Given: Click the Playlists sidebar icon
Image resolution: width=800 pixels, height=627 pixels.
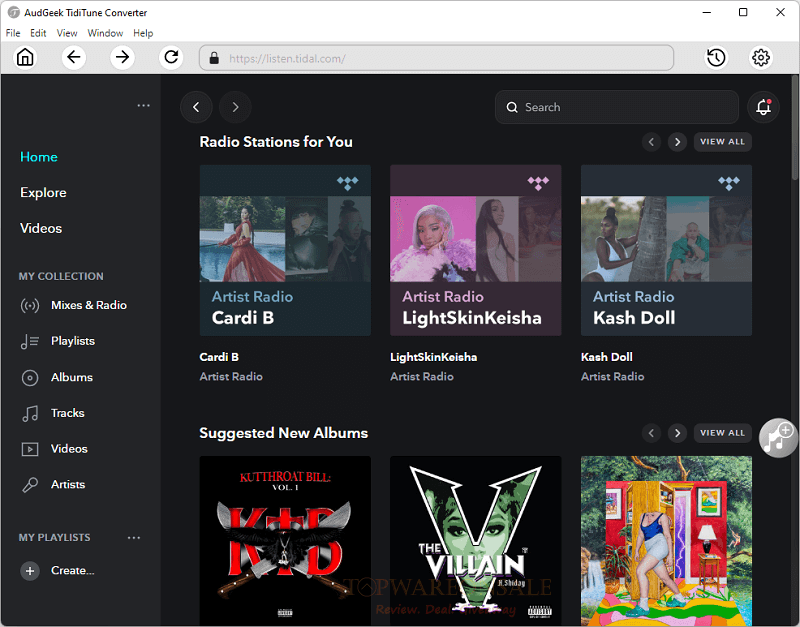Looking at the screenshot, I should tap(30, 341).
